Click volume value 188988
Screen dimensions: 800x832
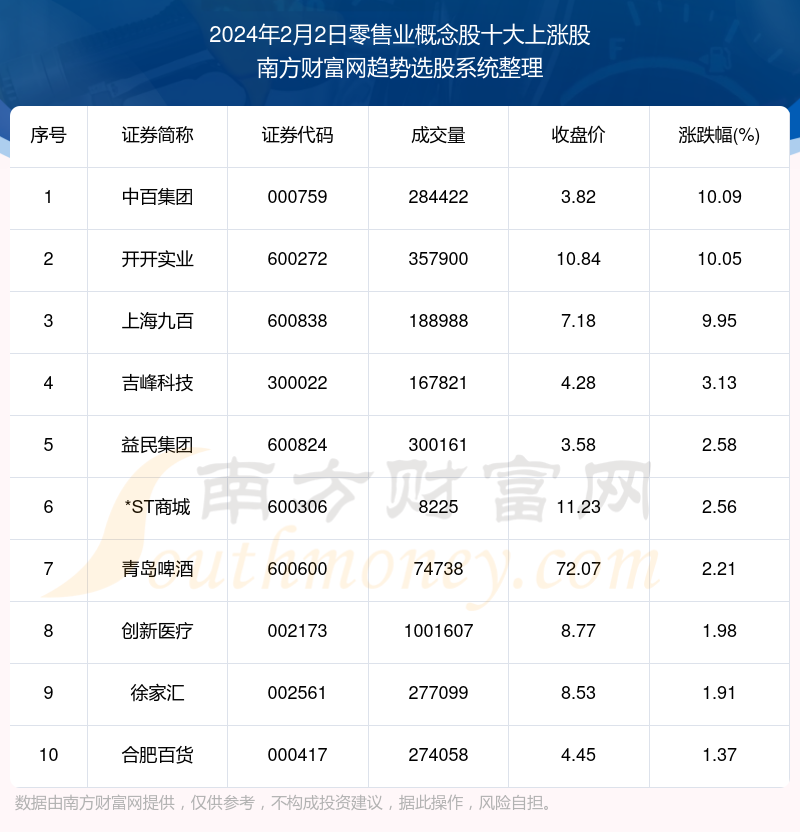[438, 321]
